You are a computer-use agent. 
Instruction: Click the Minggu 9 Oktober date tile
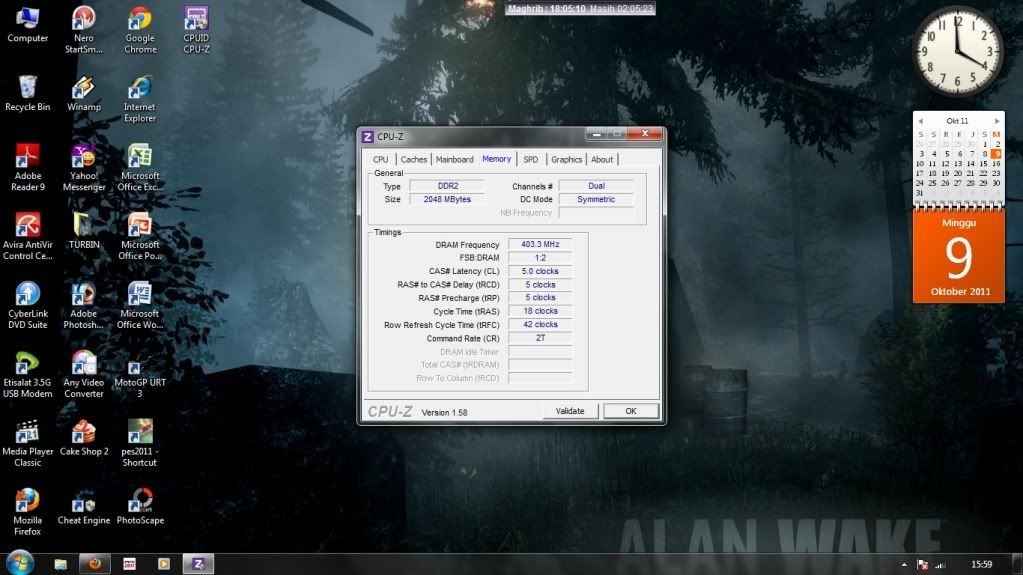pos(958,257)
